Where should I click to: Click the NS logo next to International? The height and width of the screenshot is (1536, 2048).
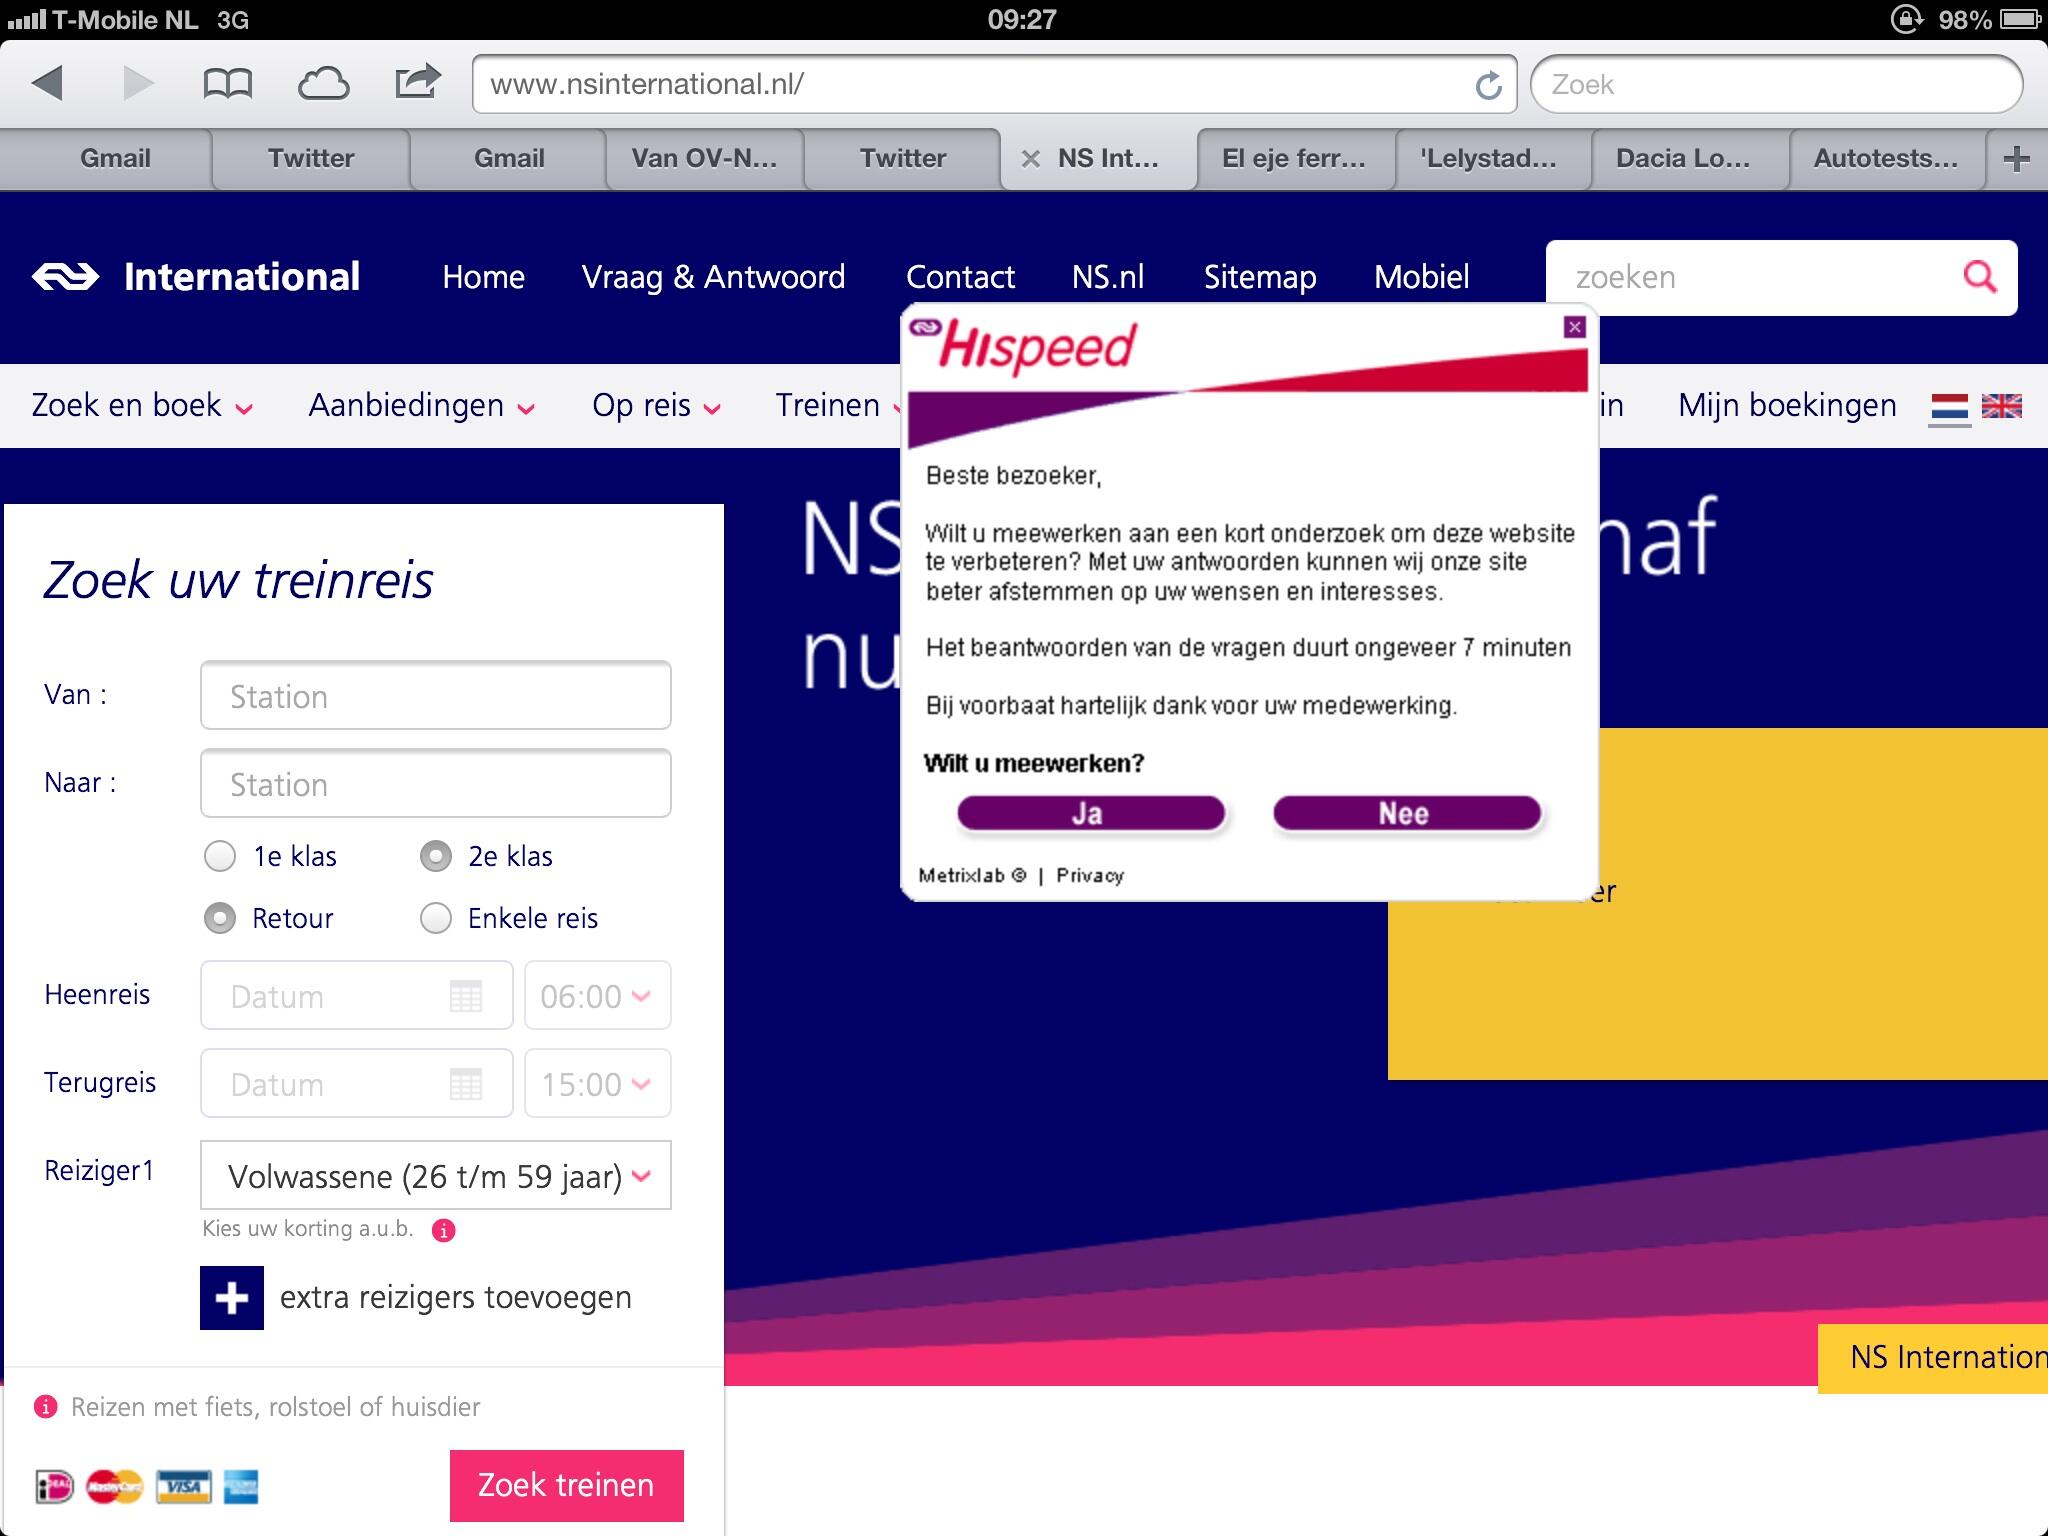(x=66, y=276)
